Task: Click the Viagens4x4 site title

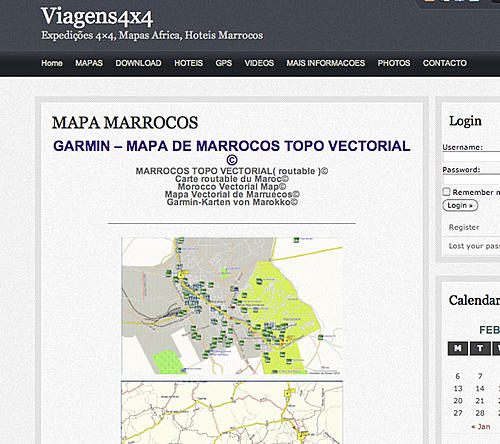Action: click(x=97, y=17)
